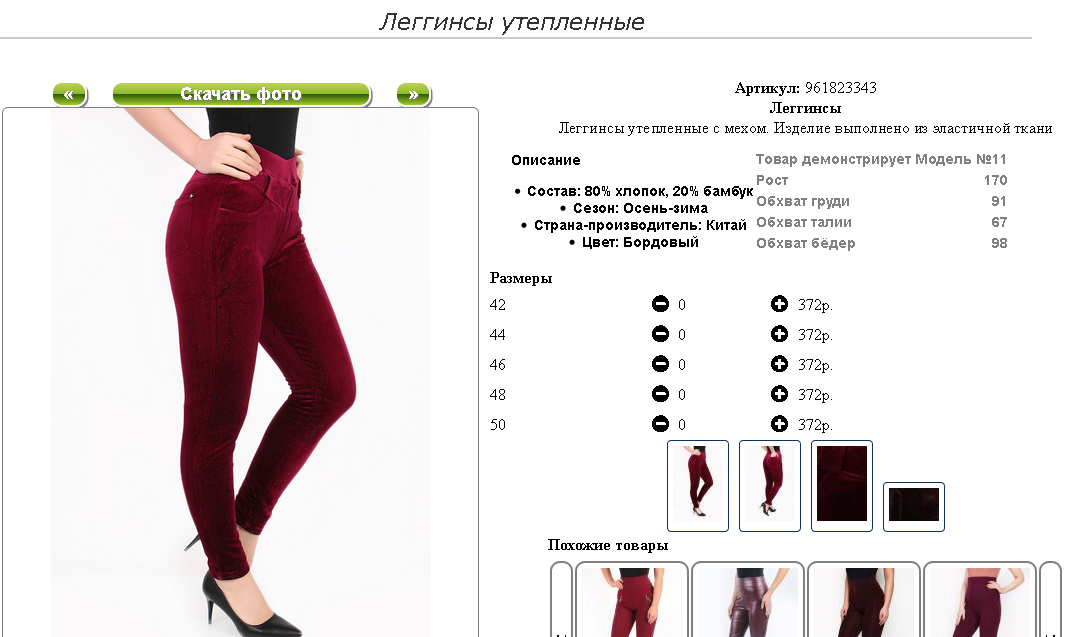Select the dark bordeaux color swatch thumbnail
This screenshot has width=1082, height=637.
click(x=914, y=507)
